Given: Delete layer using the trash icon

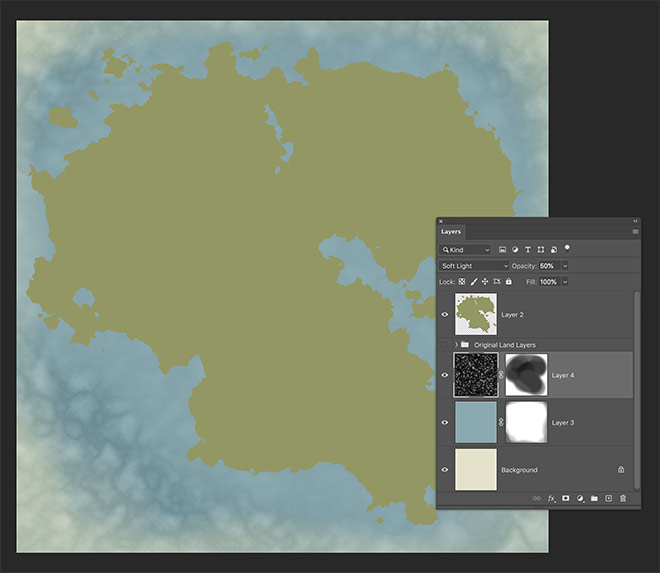Looking at the screenshot, I should pos(622,497).
